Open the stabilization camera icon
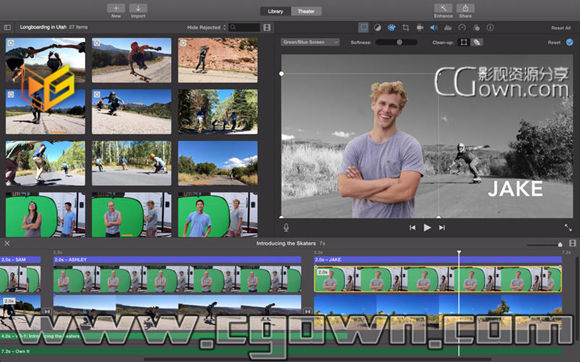This screenshot has height=362, width=580. click(420, 28)
